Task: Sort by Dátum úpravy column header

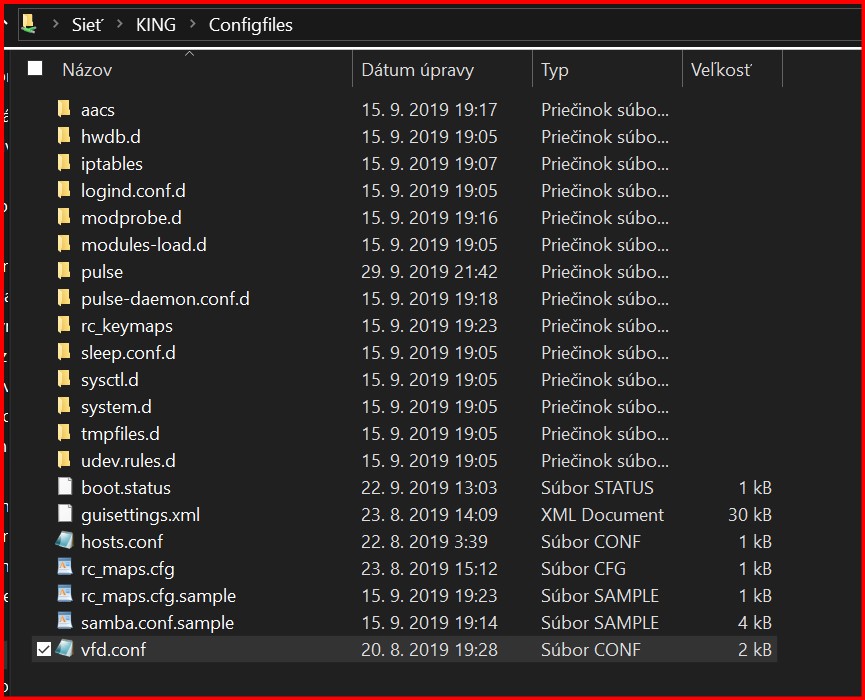Action: 418,70
